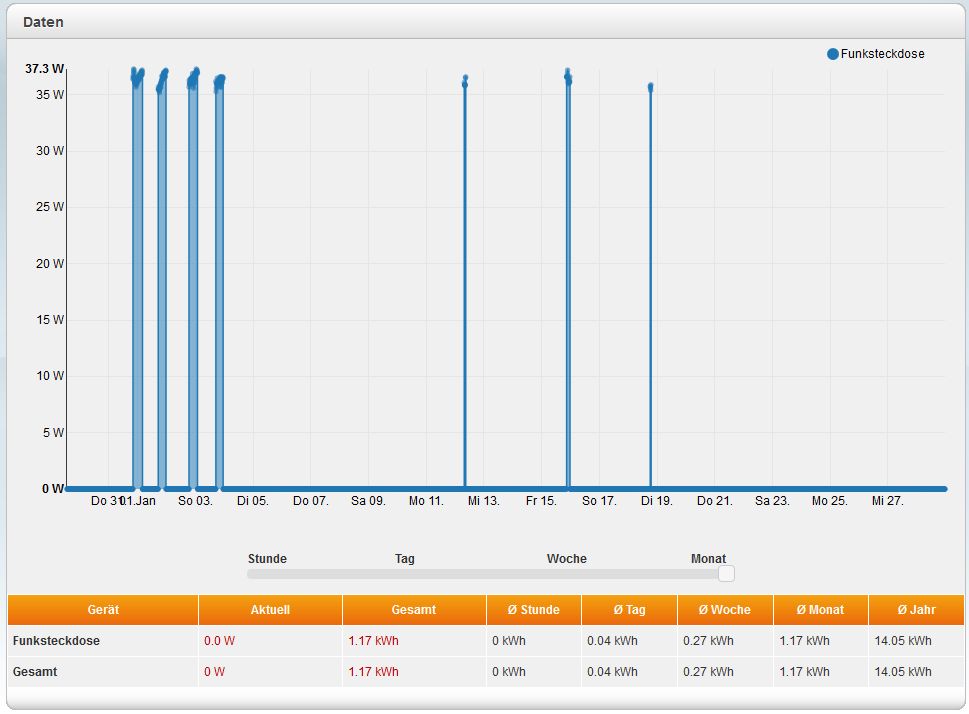The width and height of the screenshot is (969, 714).
Task: Sort by the Aktuell column header
Action: (x=270, y=610)
